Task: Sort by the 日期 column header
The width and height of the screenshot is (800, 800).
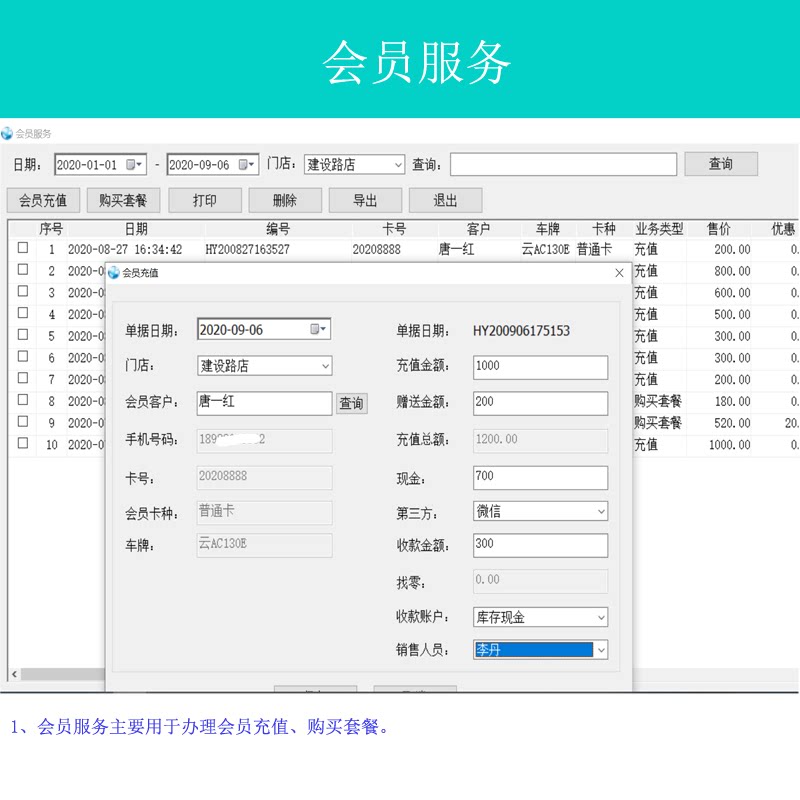Action: tap(136, 229)
